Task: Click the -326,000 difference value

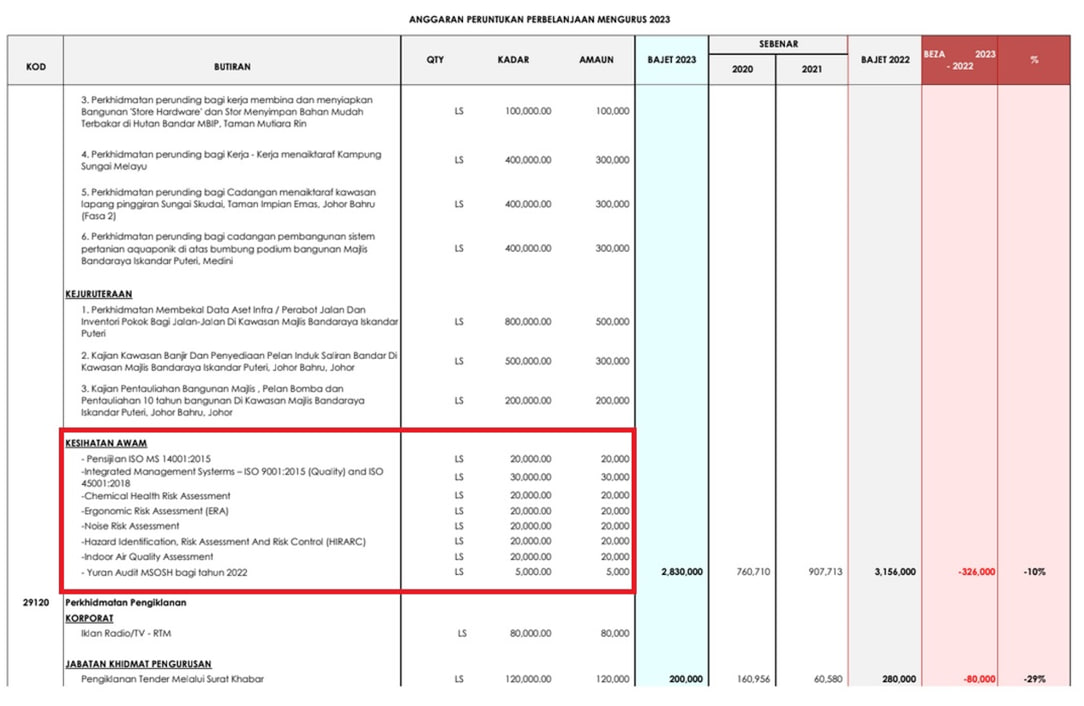Action: pyautogui.click(x=976, y=572)
